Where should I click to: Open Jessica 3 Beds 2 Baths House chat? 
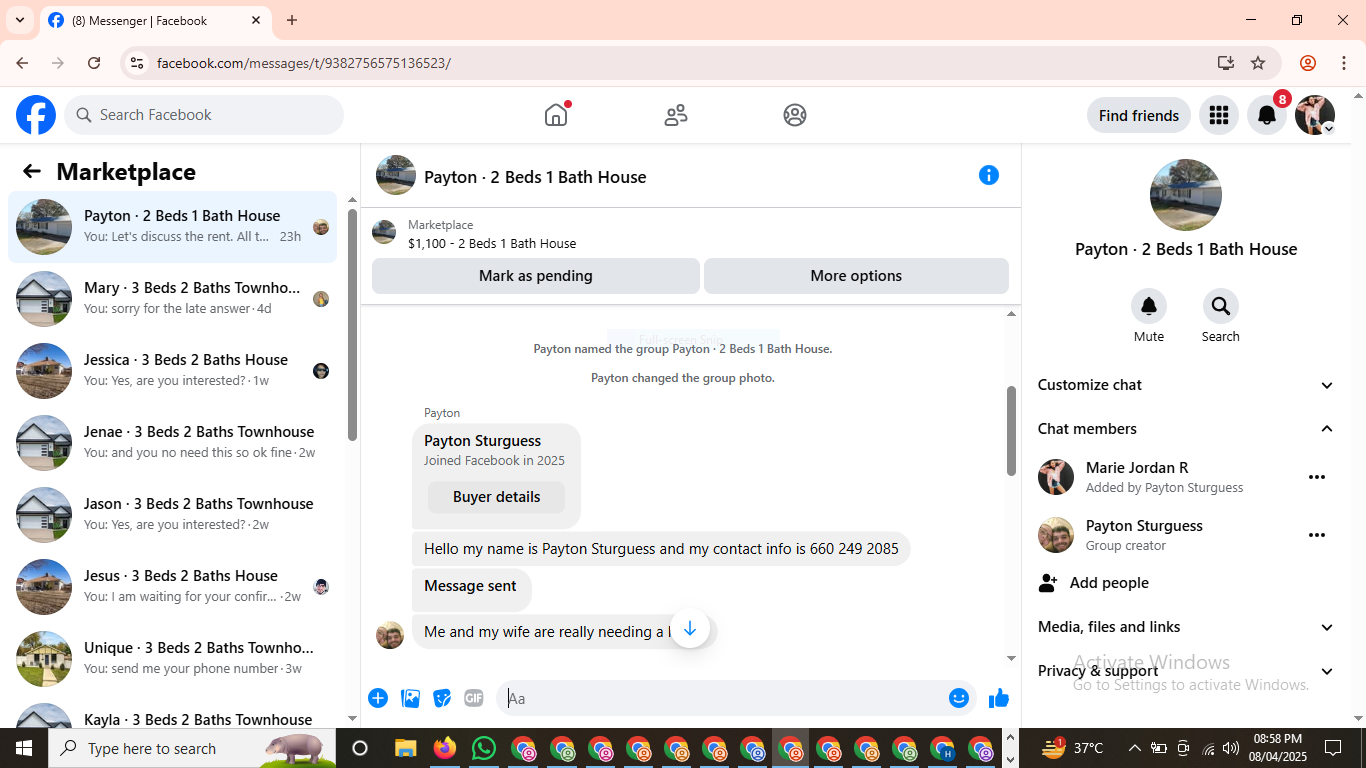(x=173, y=371)
